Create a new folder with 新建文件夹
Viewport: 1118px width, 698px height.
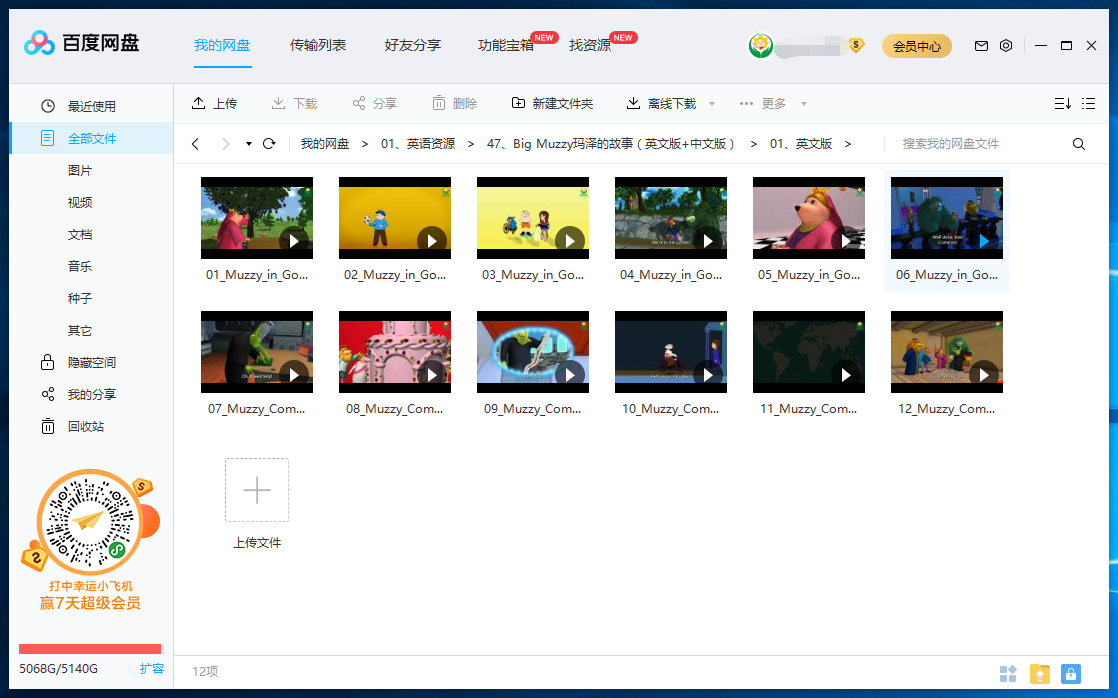[553, 104]
